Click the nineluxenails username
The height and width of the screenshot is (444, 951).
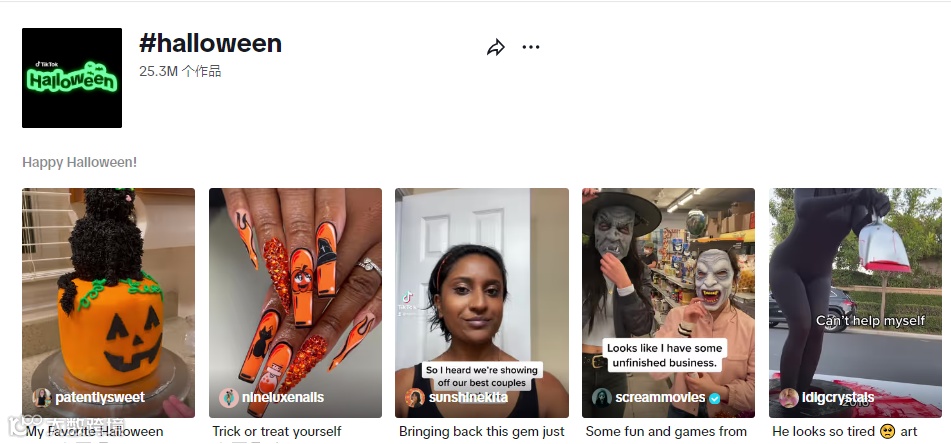pos(283,398)
